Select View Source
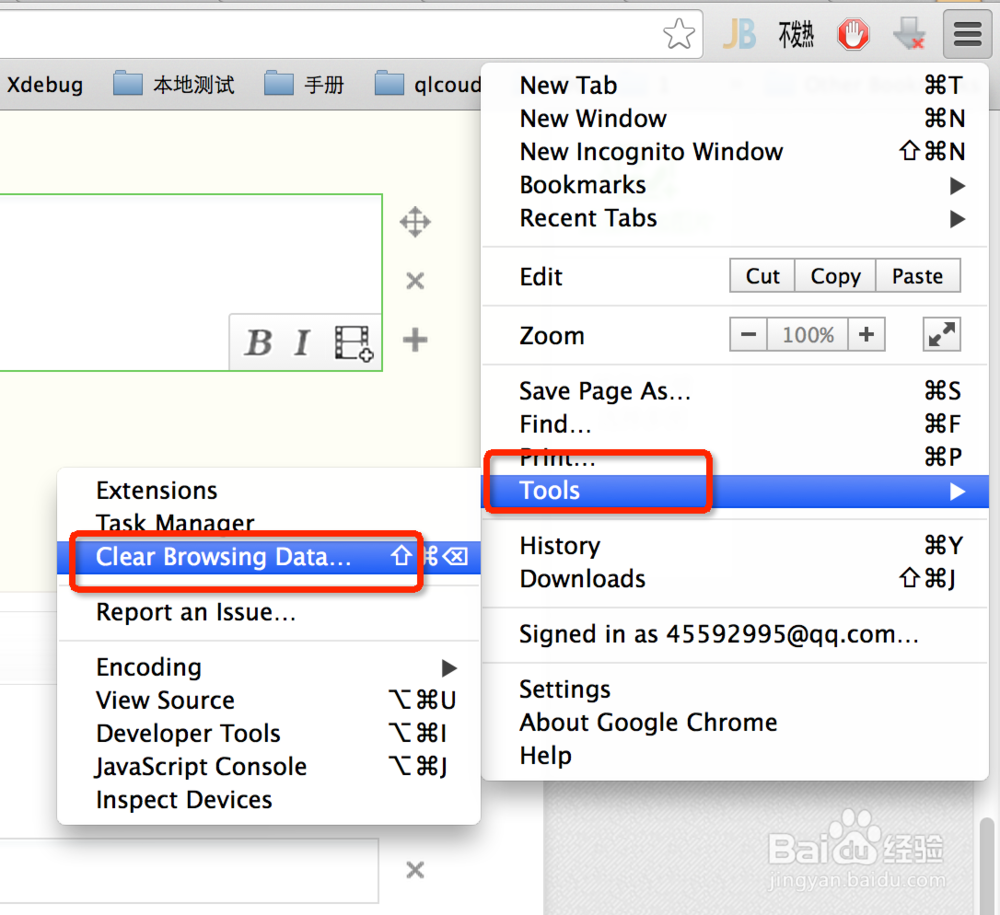Viewport: 1000px width, 915px height. tap(268, 700)
